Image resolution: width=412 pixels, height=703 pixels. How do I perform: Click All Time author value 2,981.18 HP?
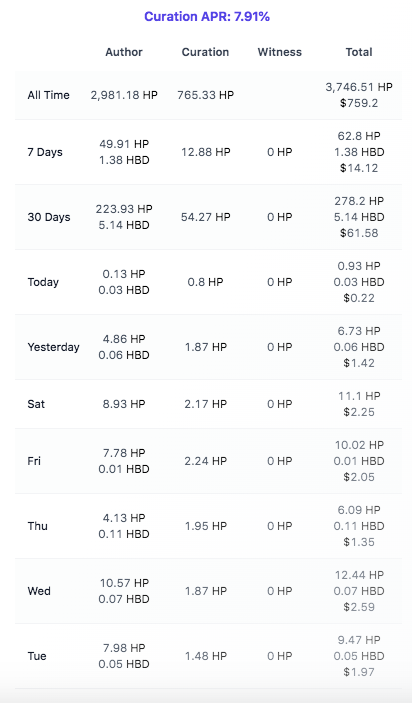(x=124, y=95)
